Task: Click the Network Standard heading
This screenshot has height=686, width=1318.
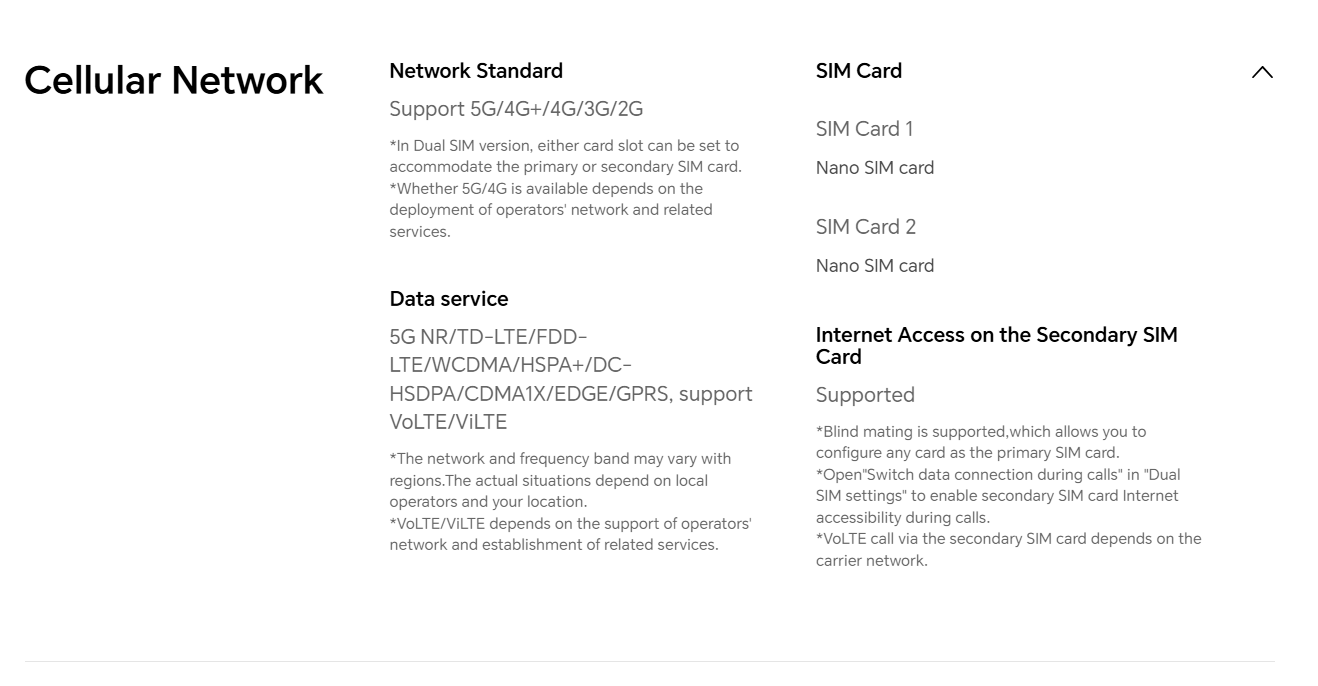Action: point(476,71)
